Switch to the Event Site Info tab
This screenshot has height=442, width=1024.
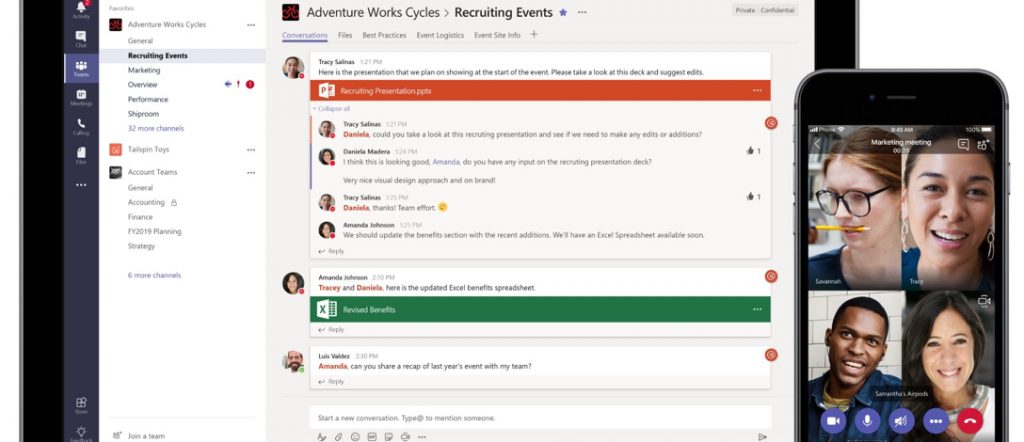[497, 35]
